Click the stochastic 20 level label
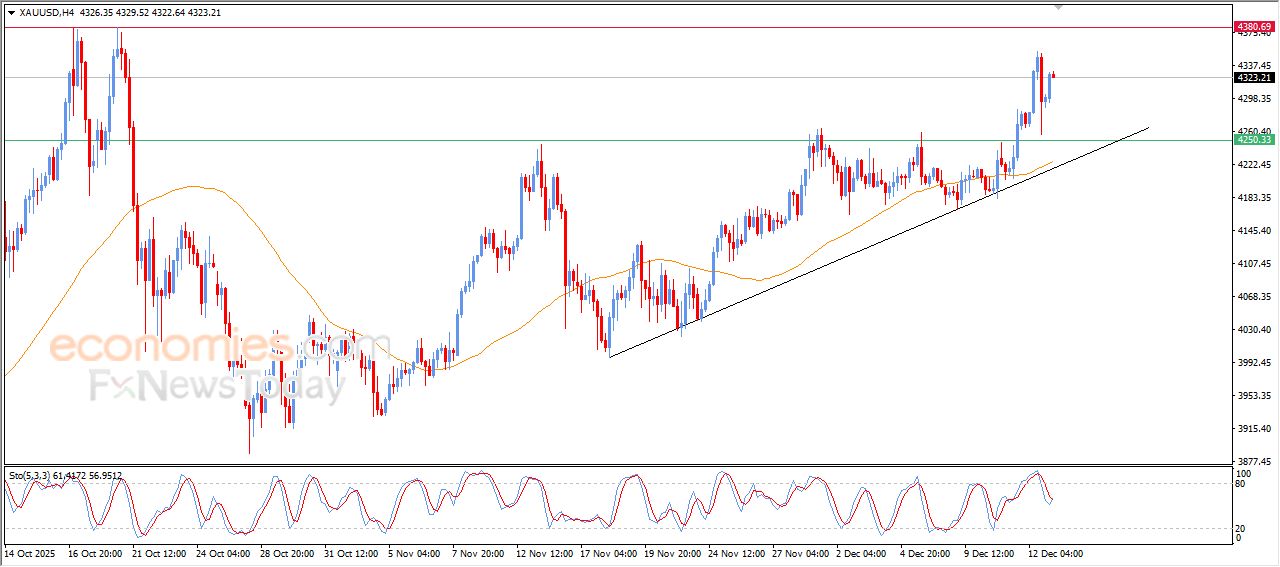 [x=1243, y=528]
